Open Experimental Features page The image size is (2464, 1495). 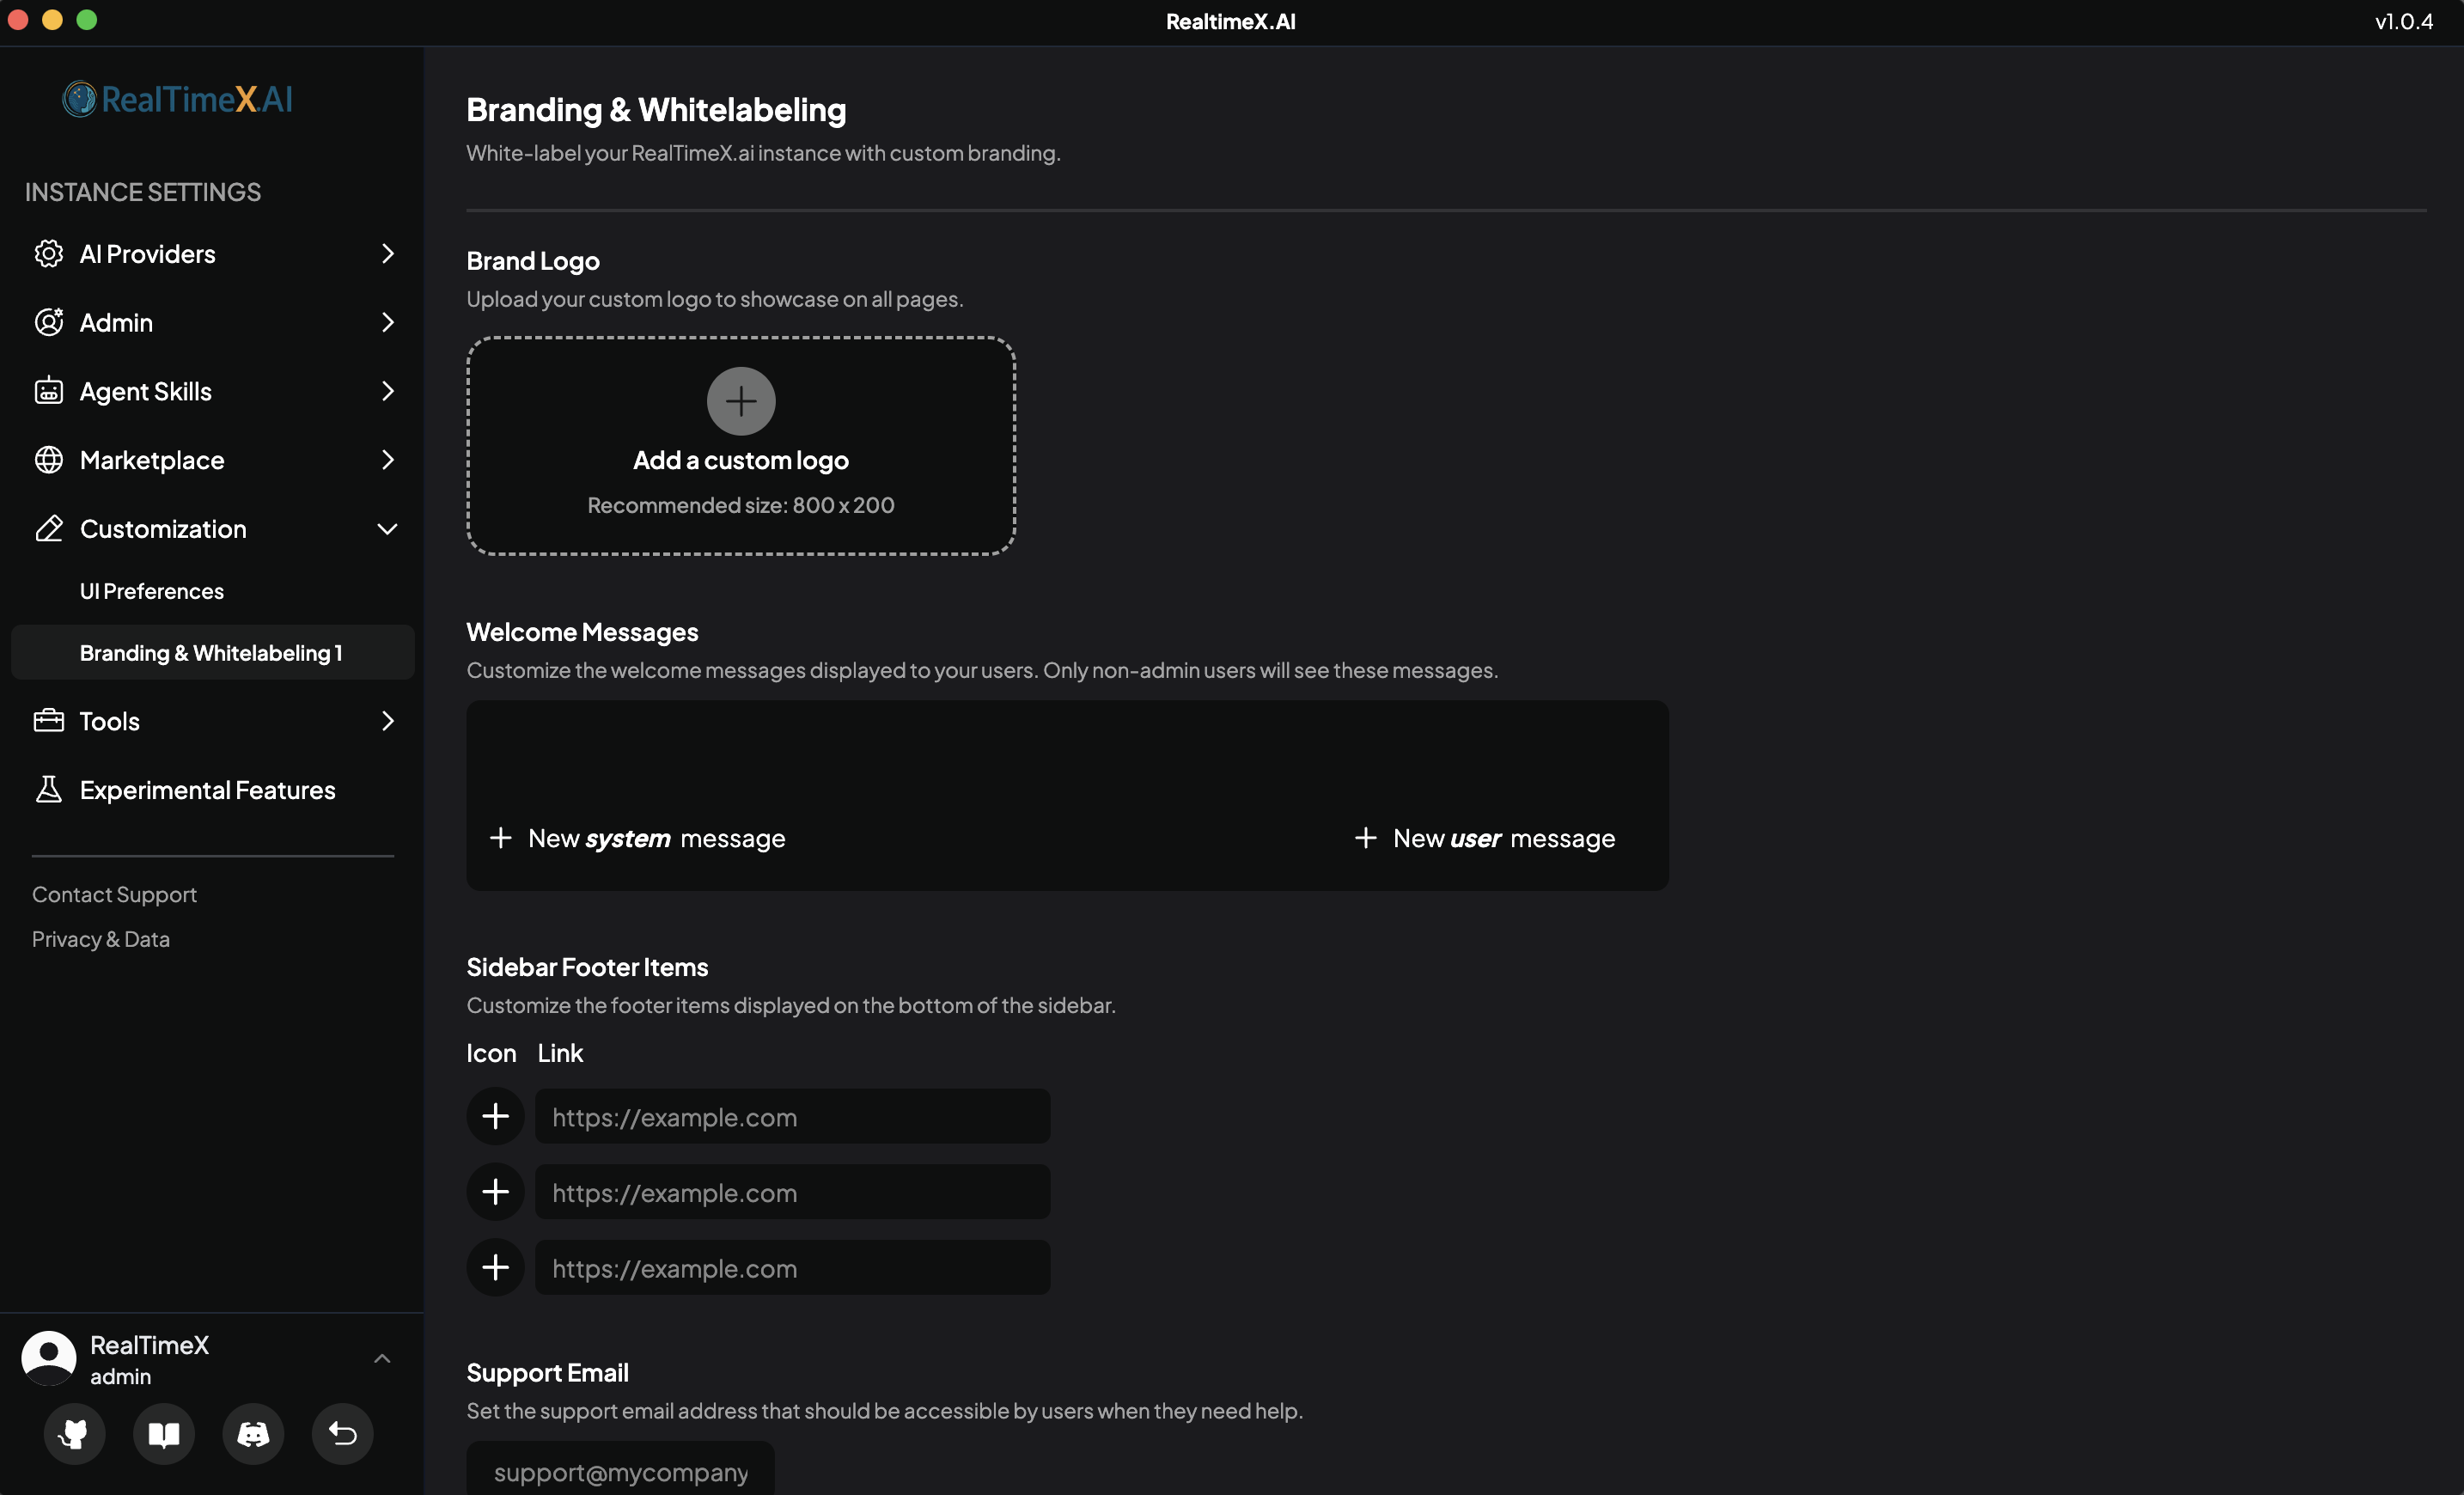[207, 790]
